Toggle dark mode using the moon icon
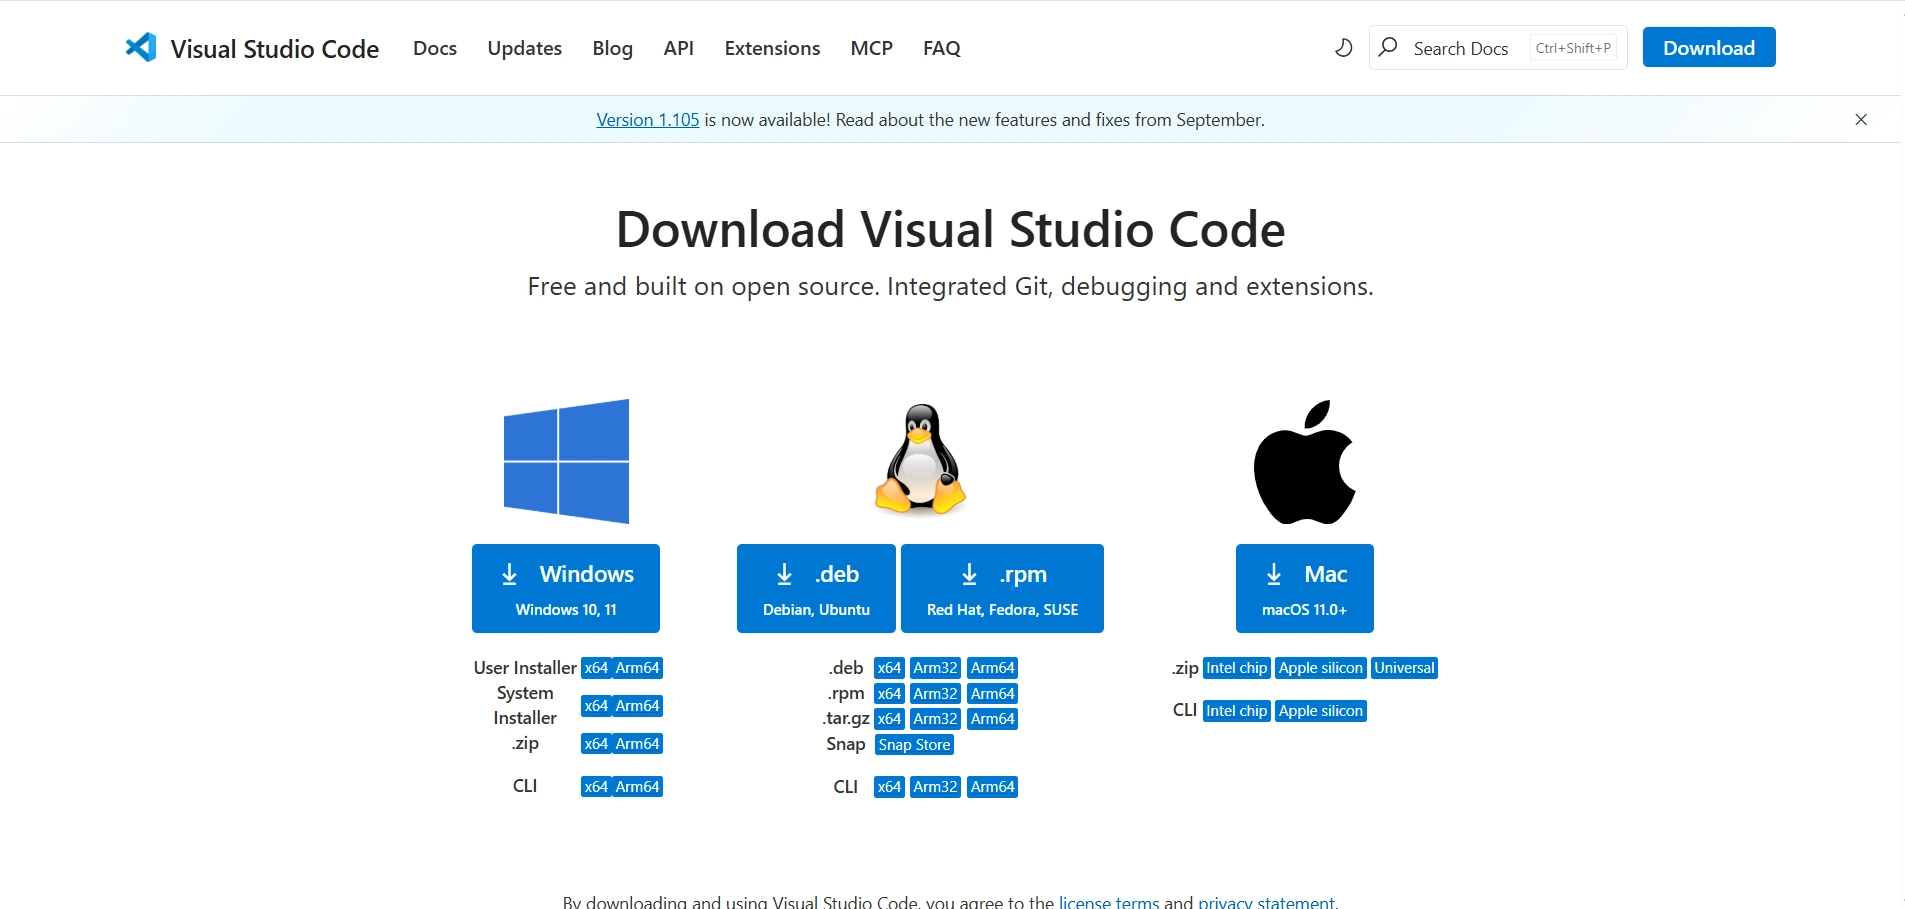 (x=1344, y=47)
